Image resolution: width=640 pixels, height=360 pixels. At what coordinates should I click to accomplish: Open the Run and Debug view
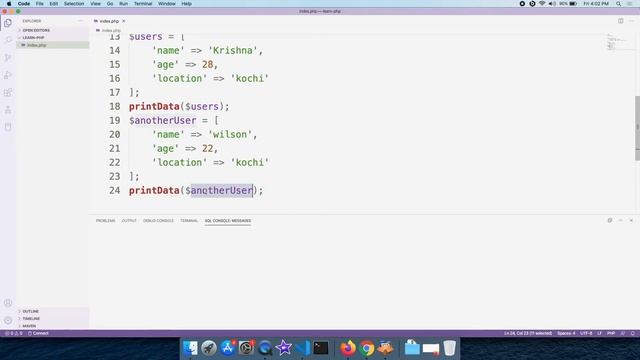coord(8,75)
